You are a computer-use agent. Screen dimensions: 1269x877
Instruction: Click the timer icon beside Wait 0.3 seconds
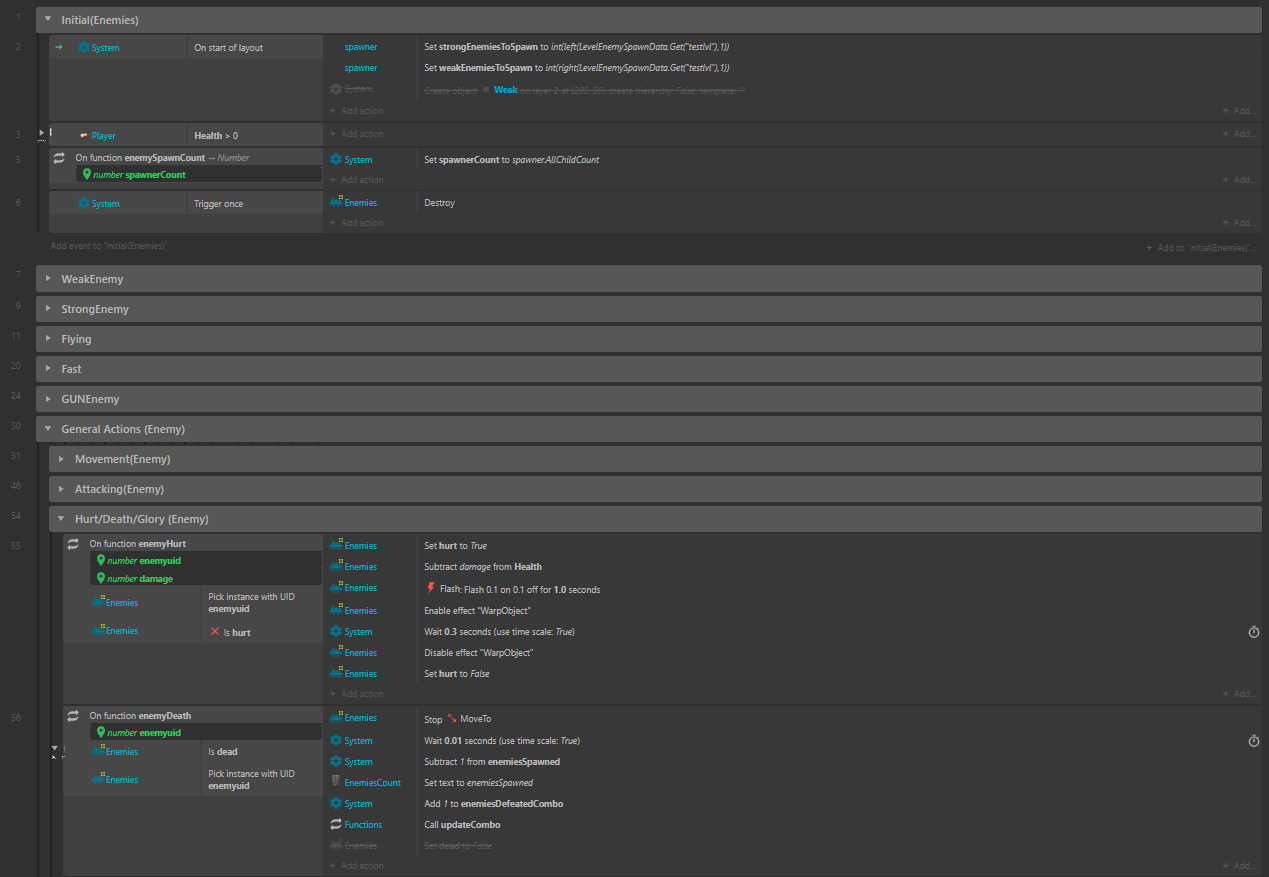(x=1253, y=632)
